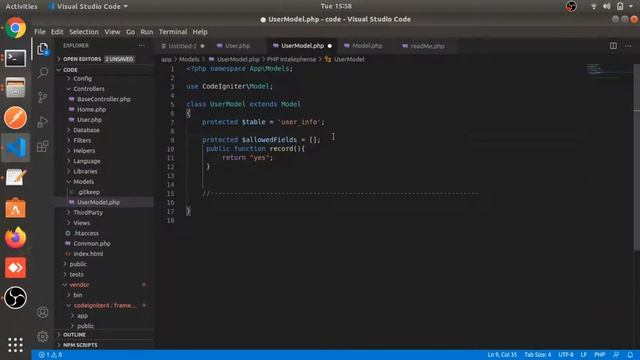Collapse the CODE workspace folder

coord(70,70)
